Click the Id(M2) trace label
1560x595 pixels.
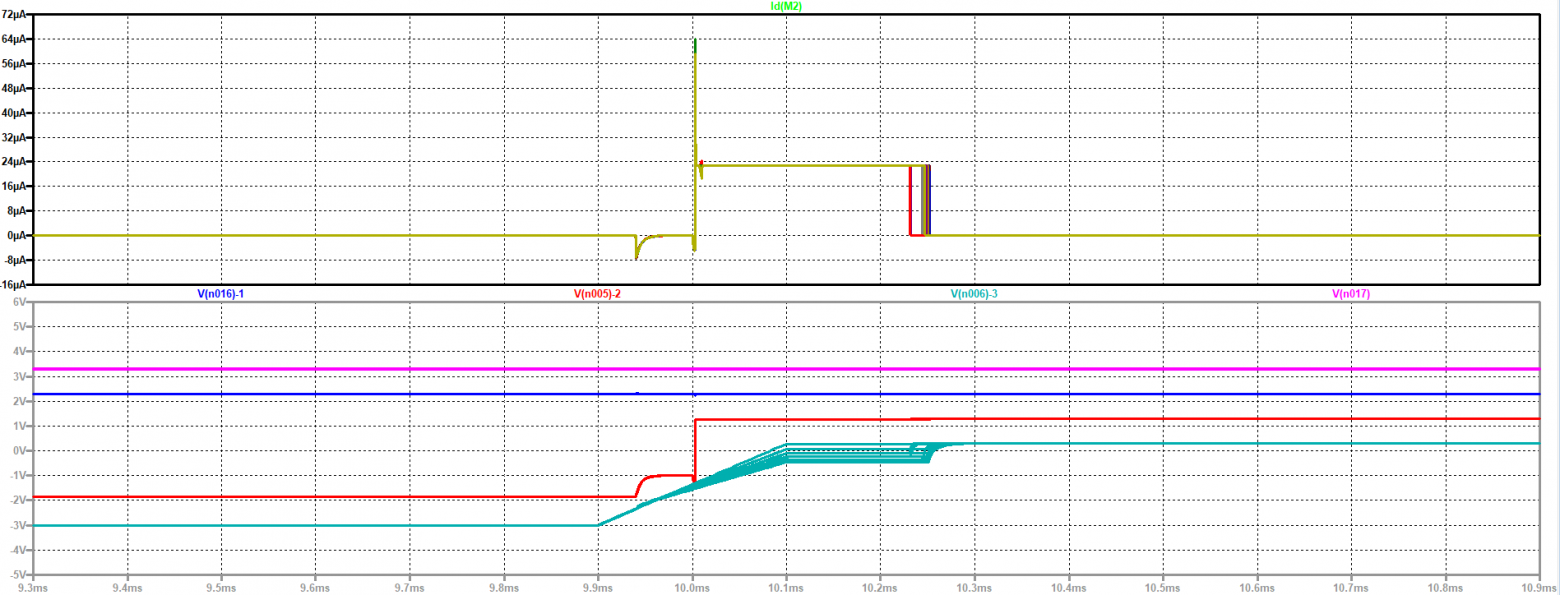point(787,6)
